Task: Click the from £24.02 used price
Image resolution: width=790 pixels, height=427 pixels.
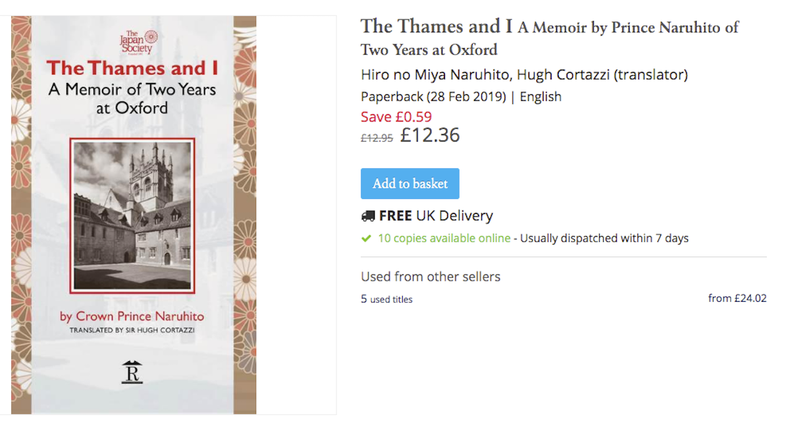Action: 736,298
